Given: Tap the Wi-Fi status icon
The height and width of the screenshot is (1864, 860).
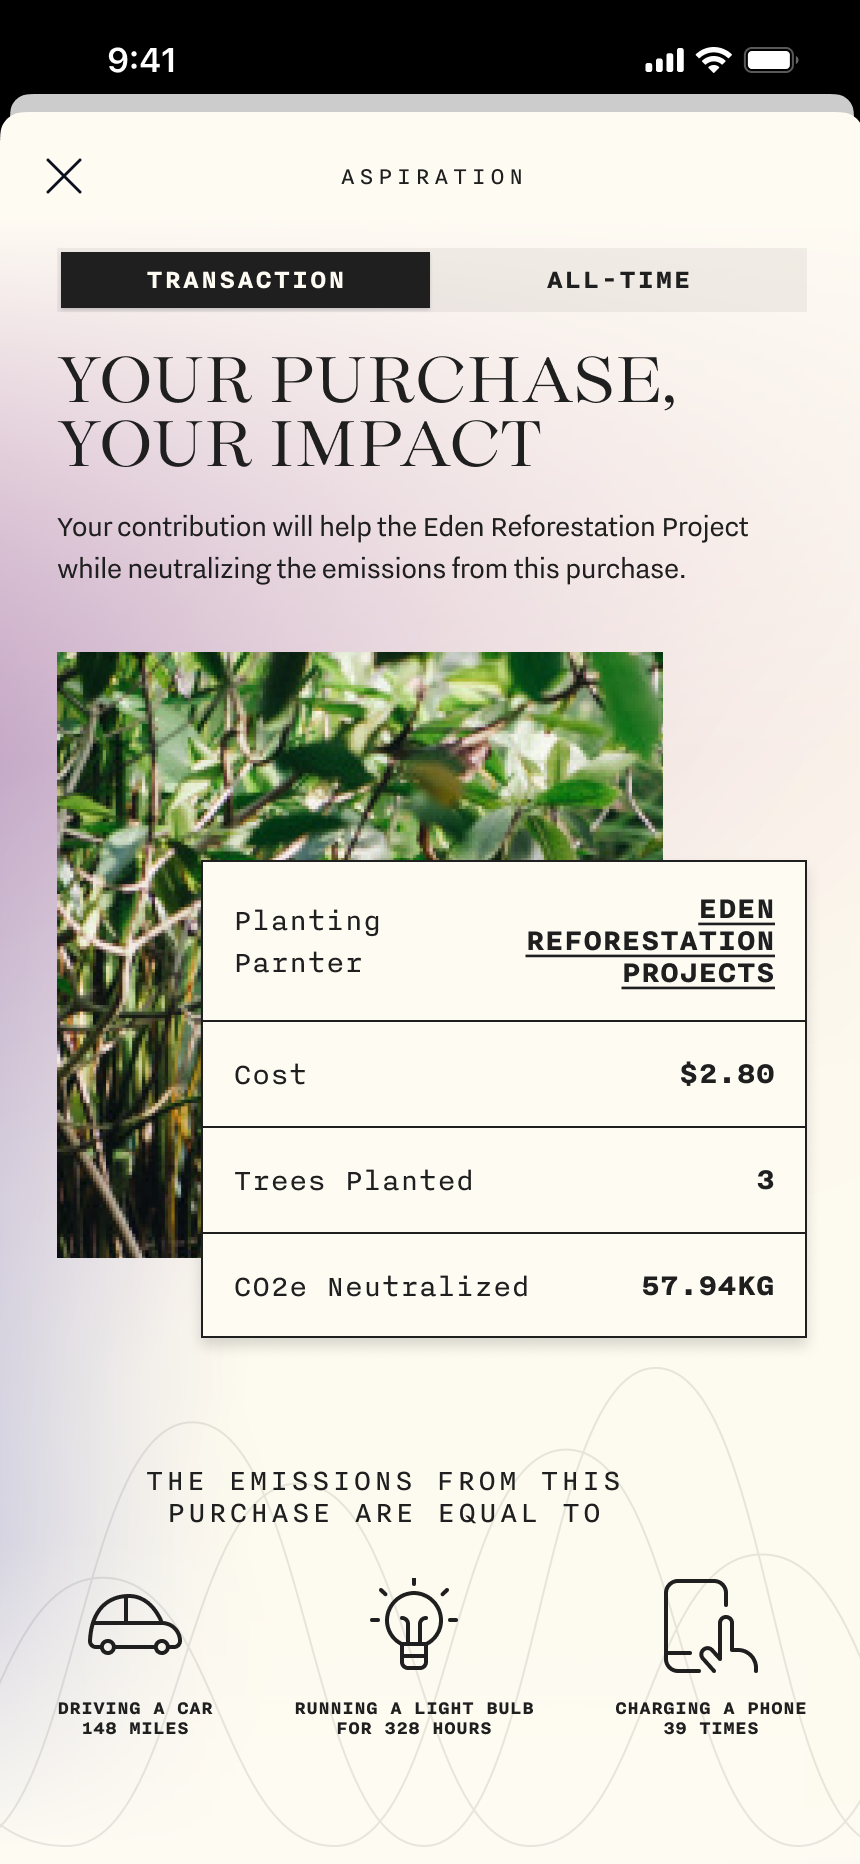Looking at the screenshot, I should click(713, 60).
